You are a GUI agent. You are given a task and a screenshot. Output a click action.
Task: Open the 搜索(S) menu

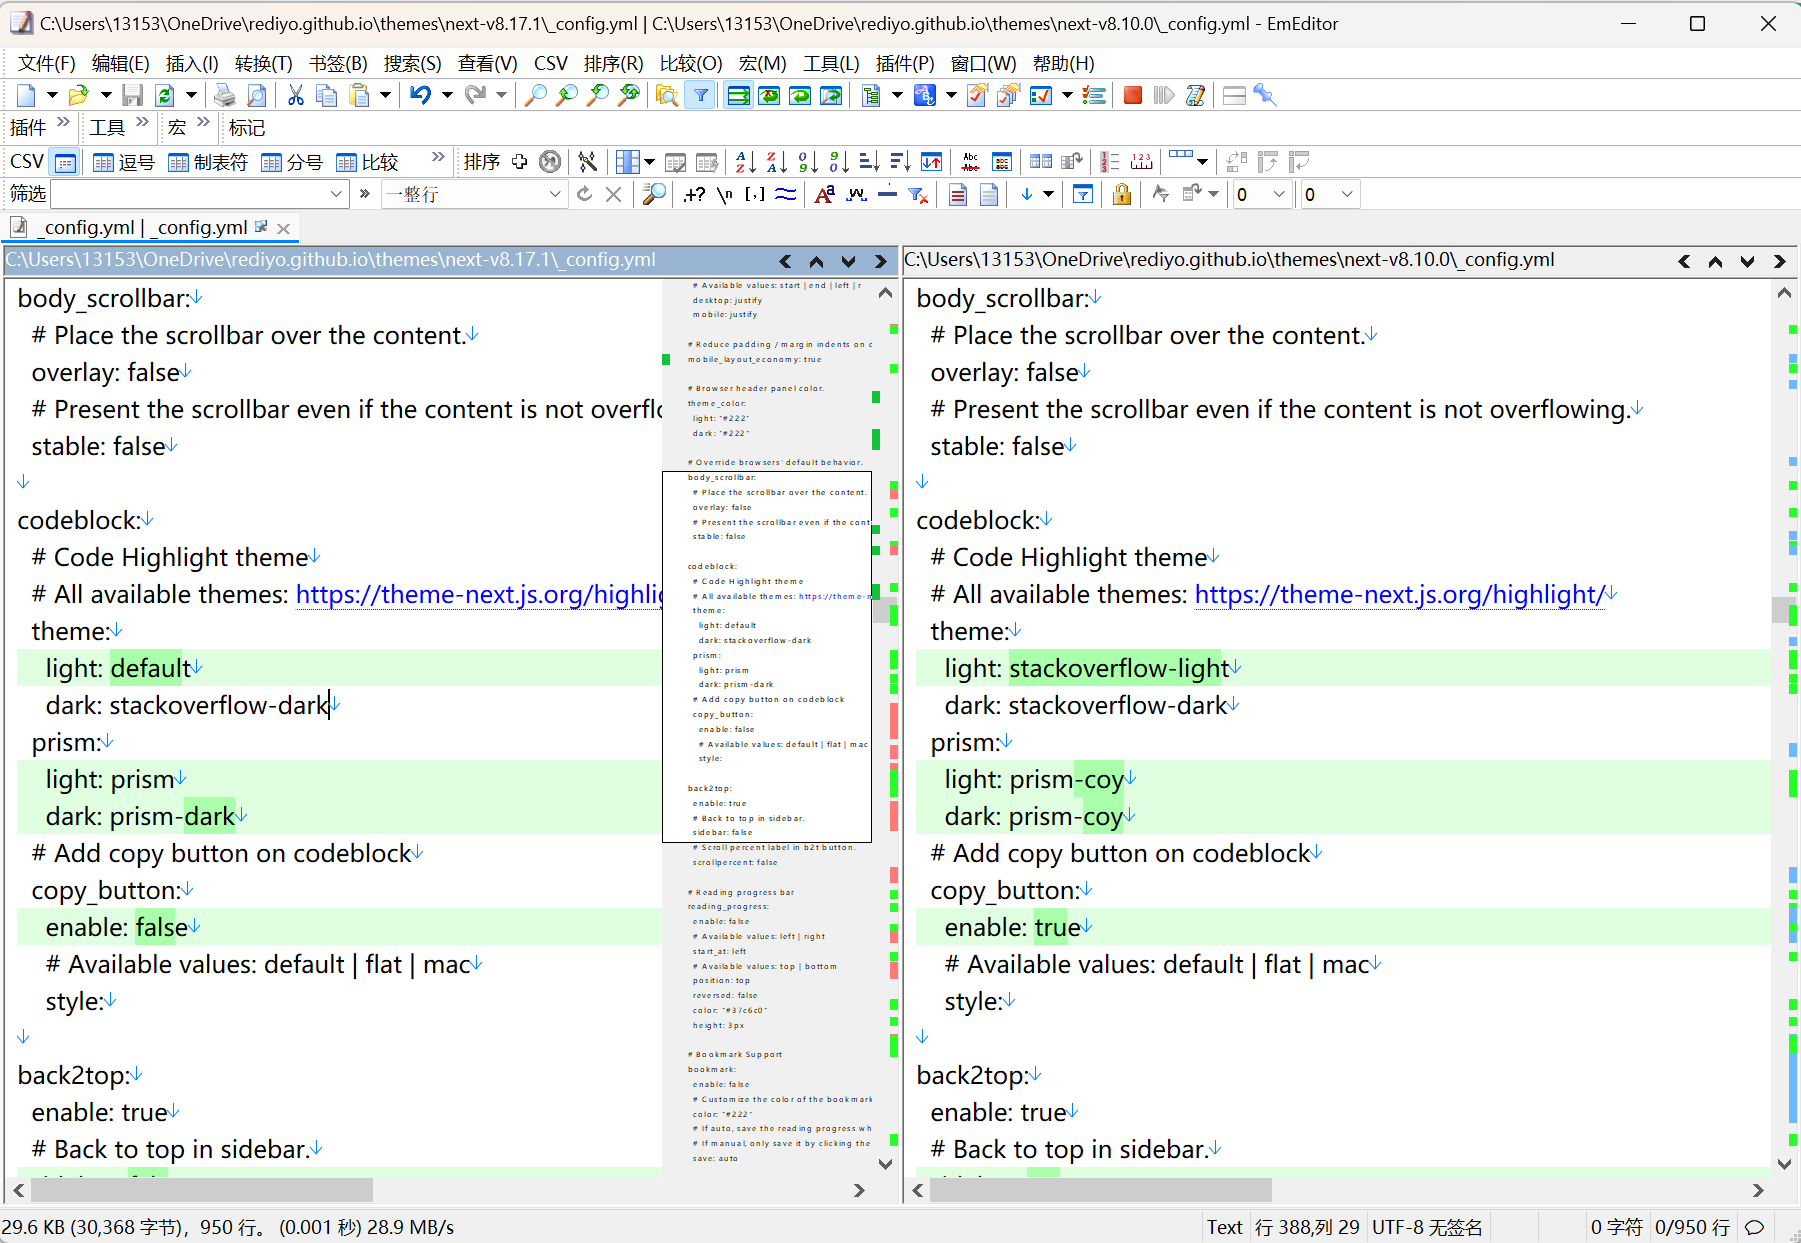point(412,64)
